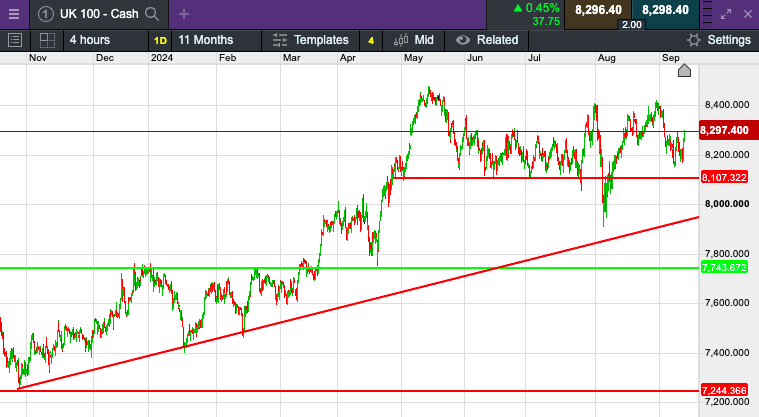Viewport: 759px width, 417px height.
Task: Click the circled number 1 chart link icon
Action: [x=46, y=14]
